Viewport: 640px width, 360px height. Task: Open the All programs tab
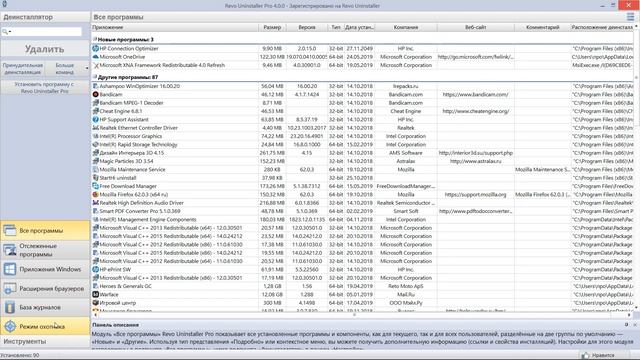(x=45, y=231)
